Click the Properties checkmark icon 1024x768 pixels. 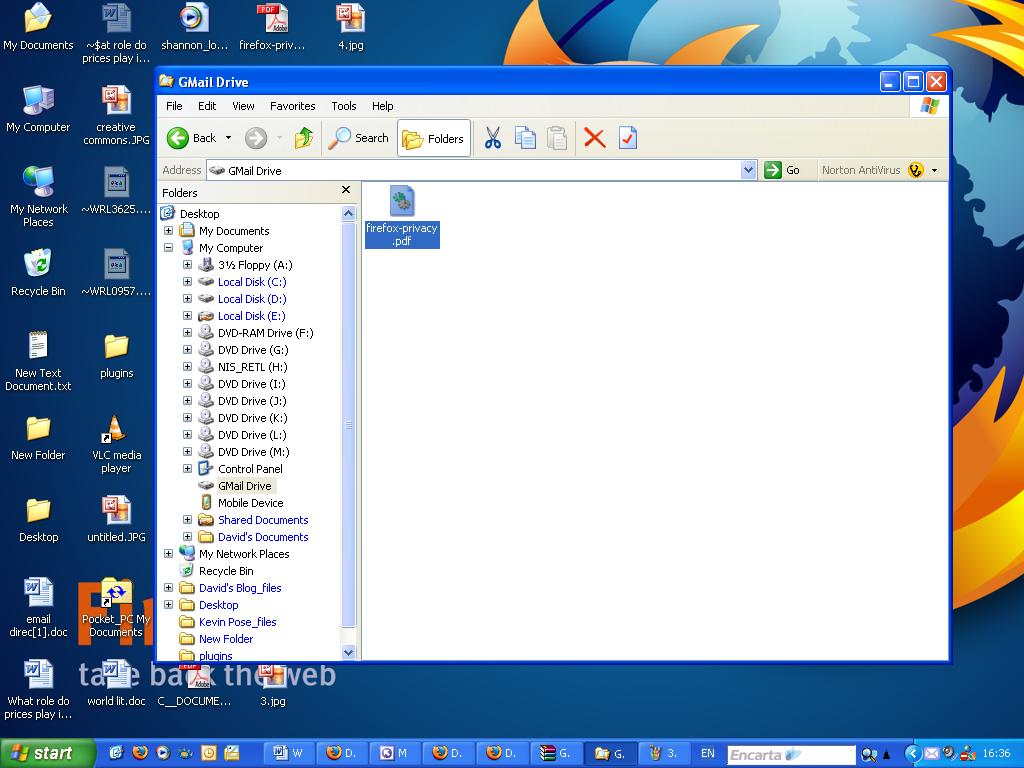point(628,138)
